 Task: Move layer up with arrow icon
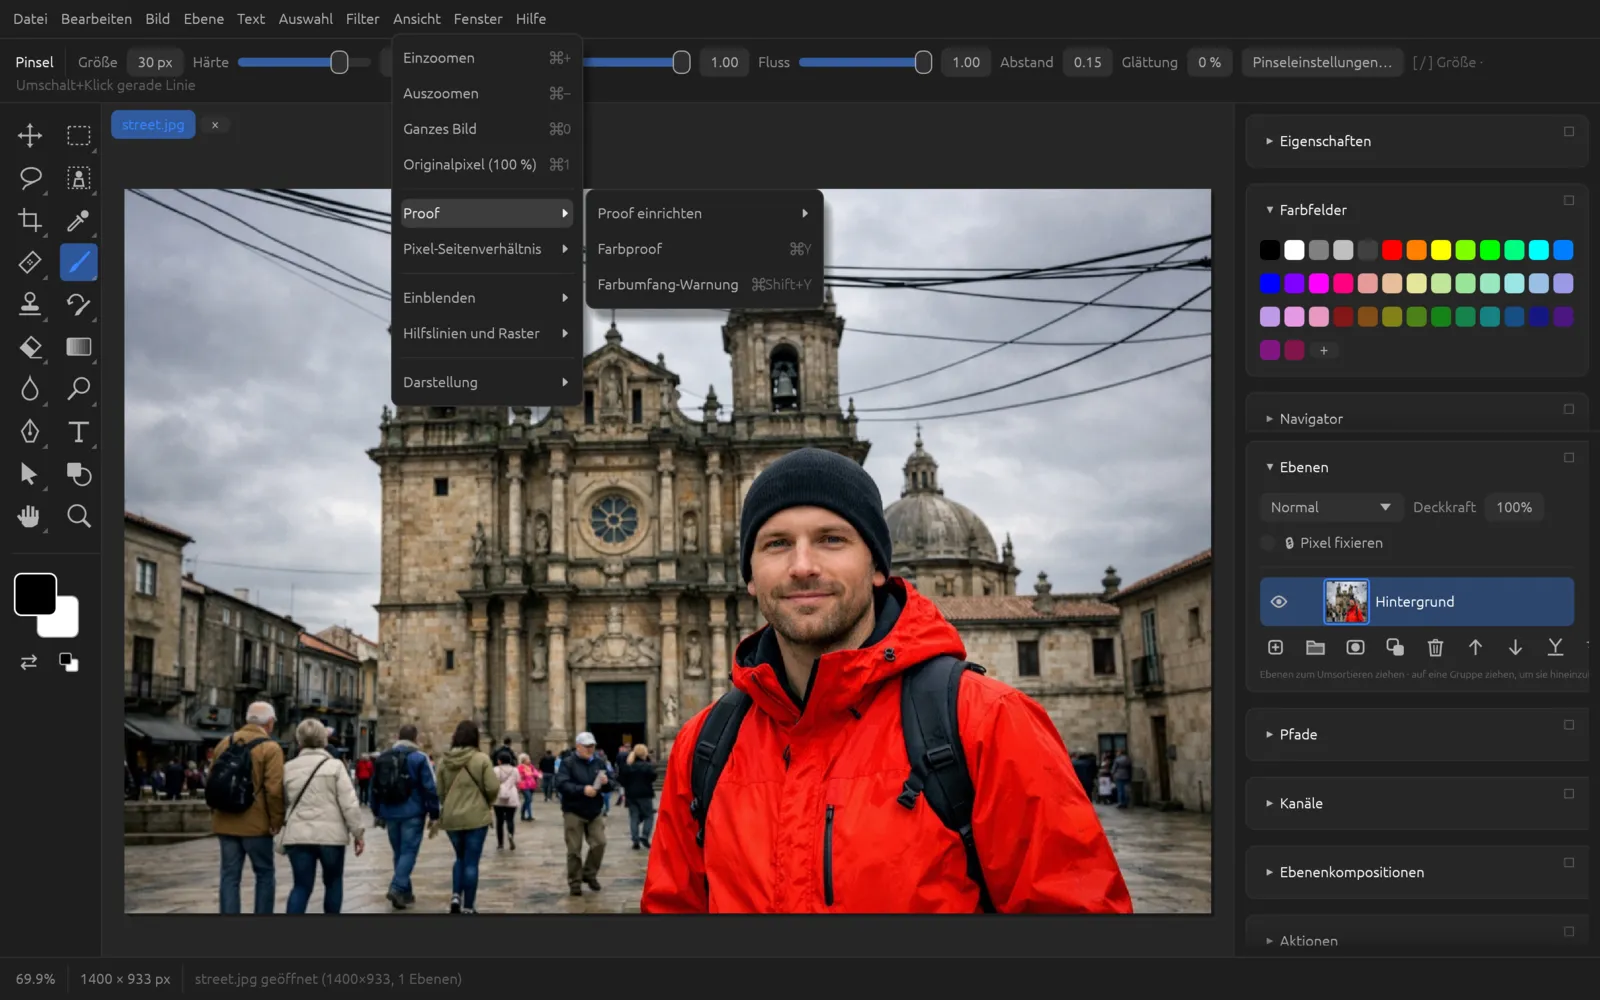1475,648
